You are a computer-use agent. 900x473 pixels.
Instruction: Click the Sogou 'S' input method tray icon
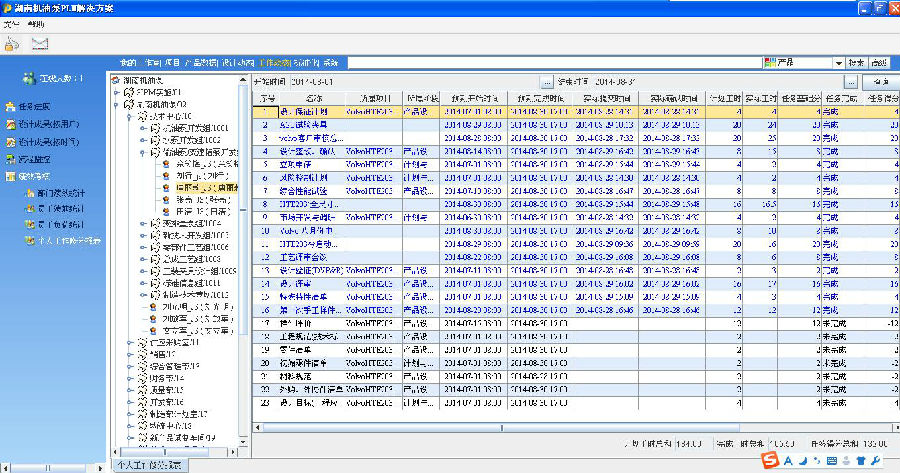coord(769,460)
